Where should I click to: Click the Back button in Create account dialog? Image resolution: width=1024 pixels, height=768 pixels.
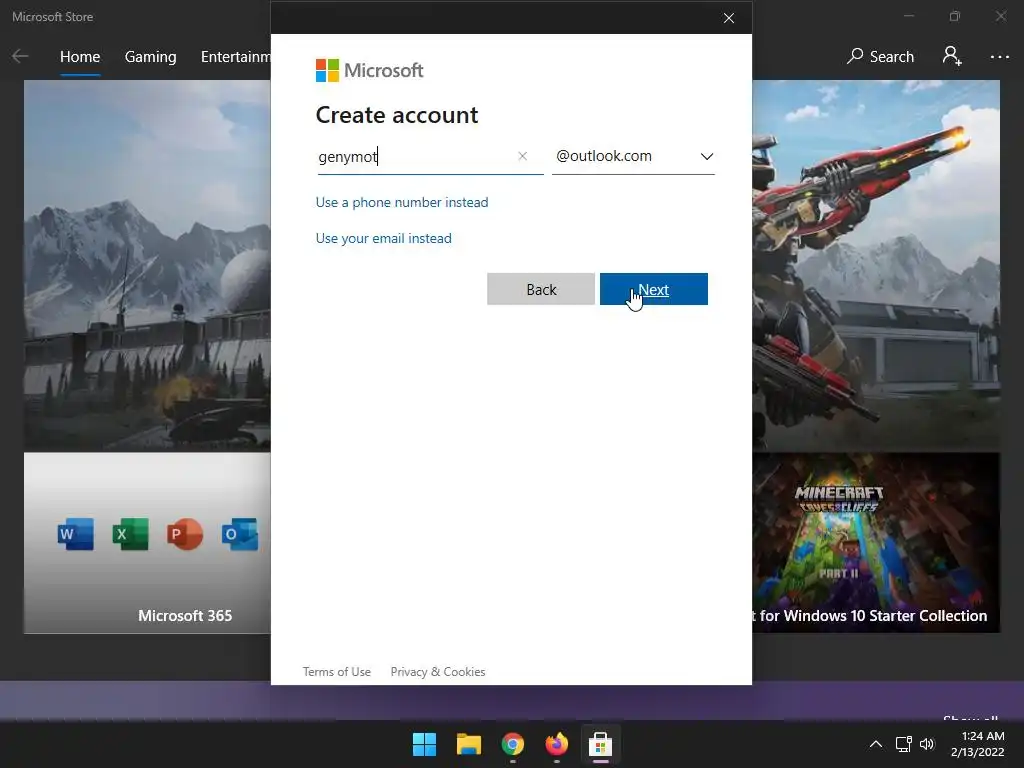pos(541,289)
